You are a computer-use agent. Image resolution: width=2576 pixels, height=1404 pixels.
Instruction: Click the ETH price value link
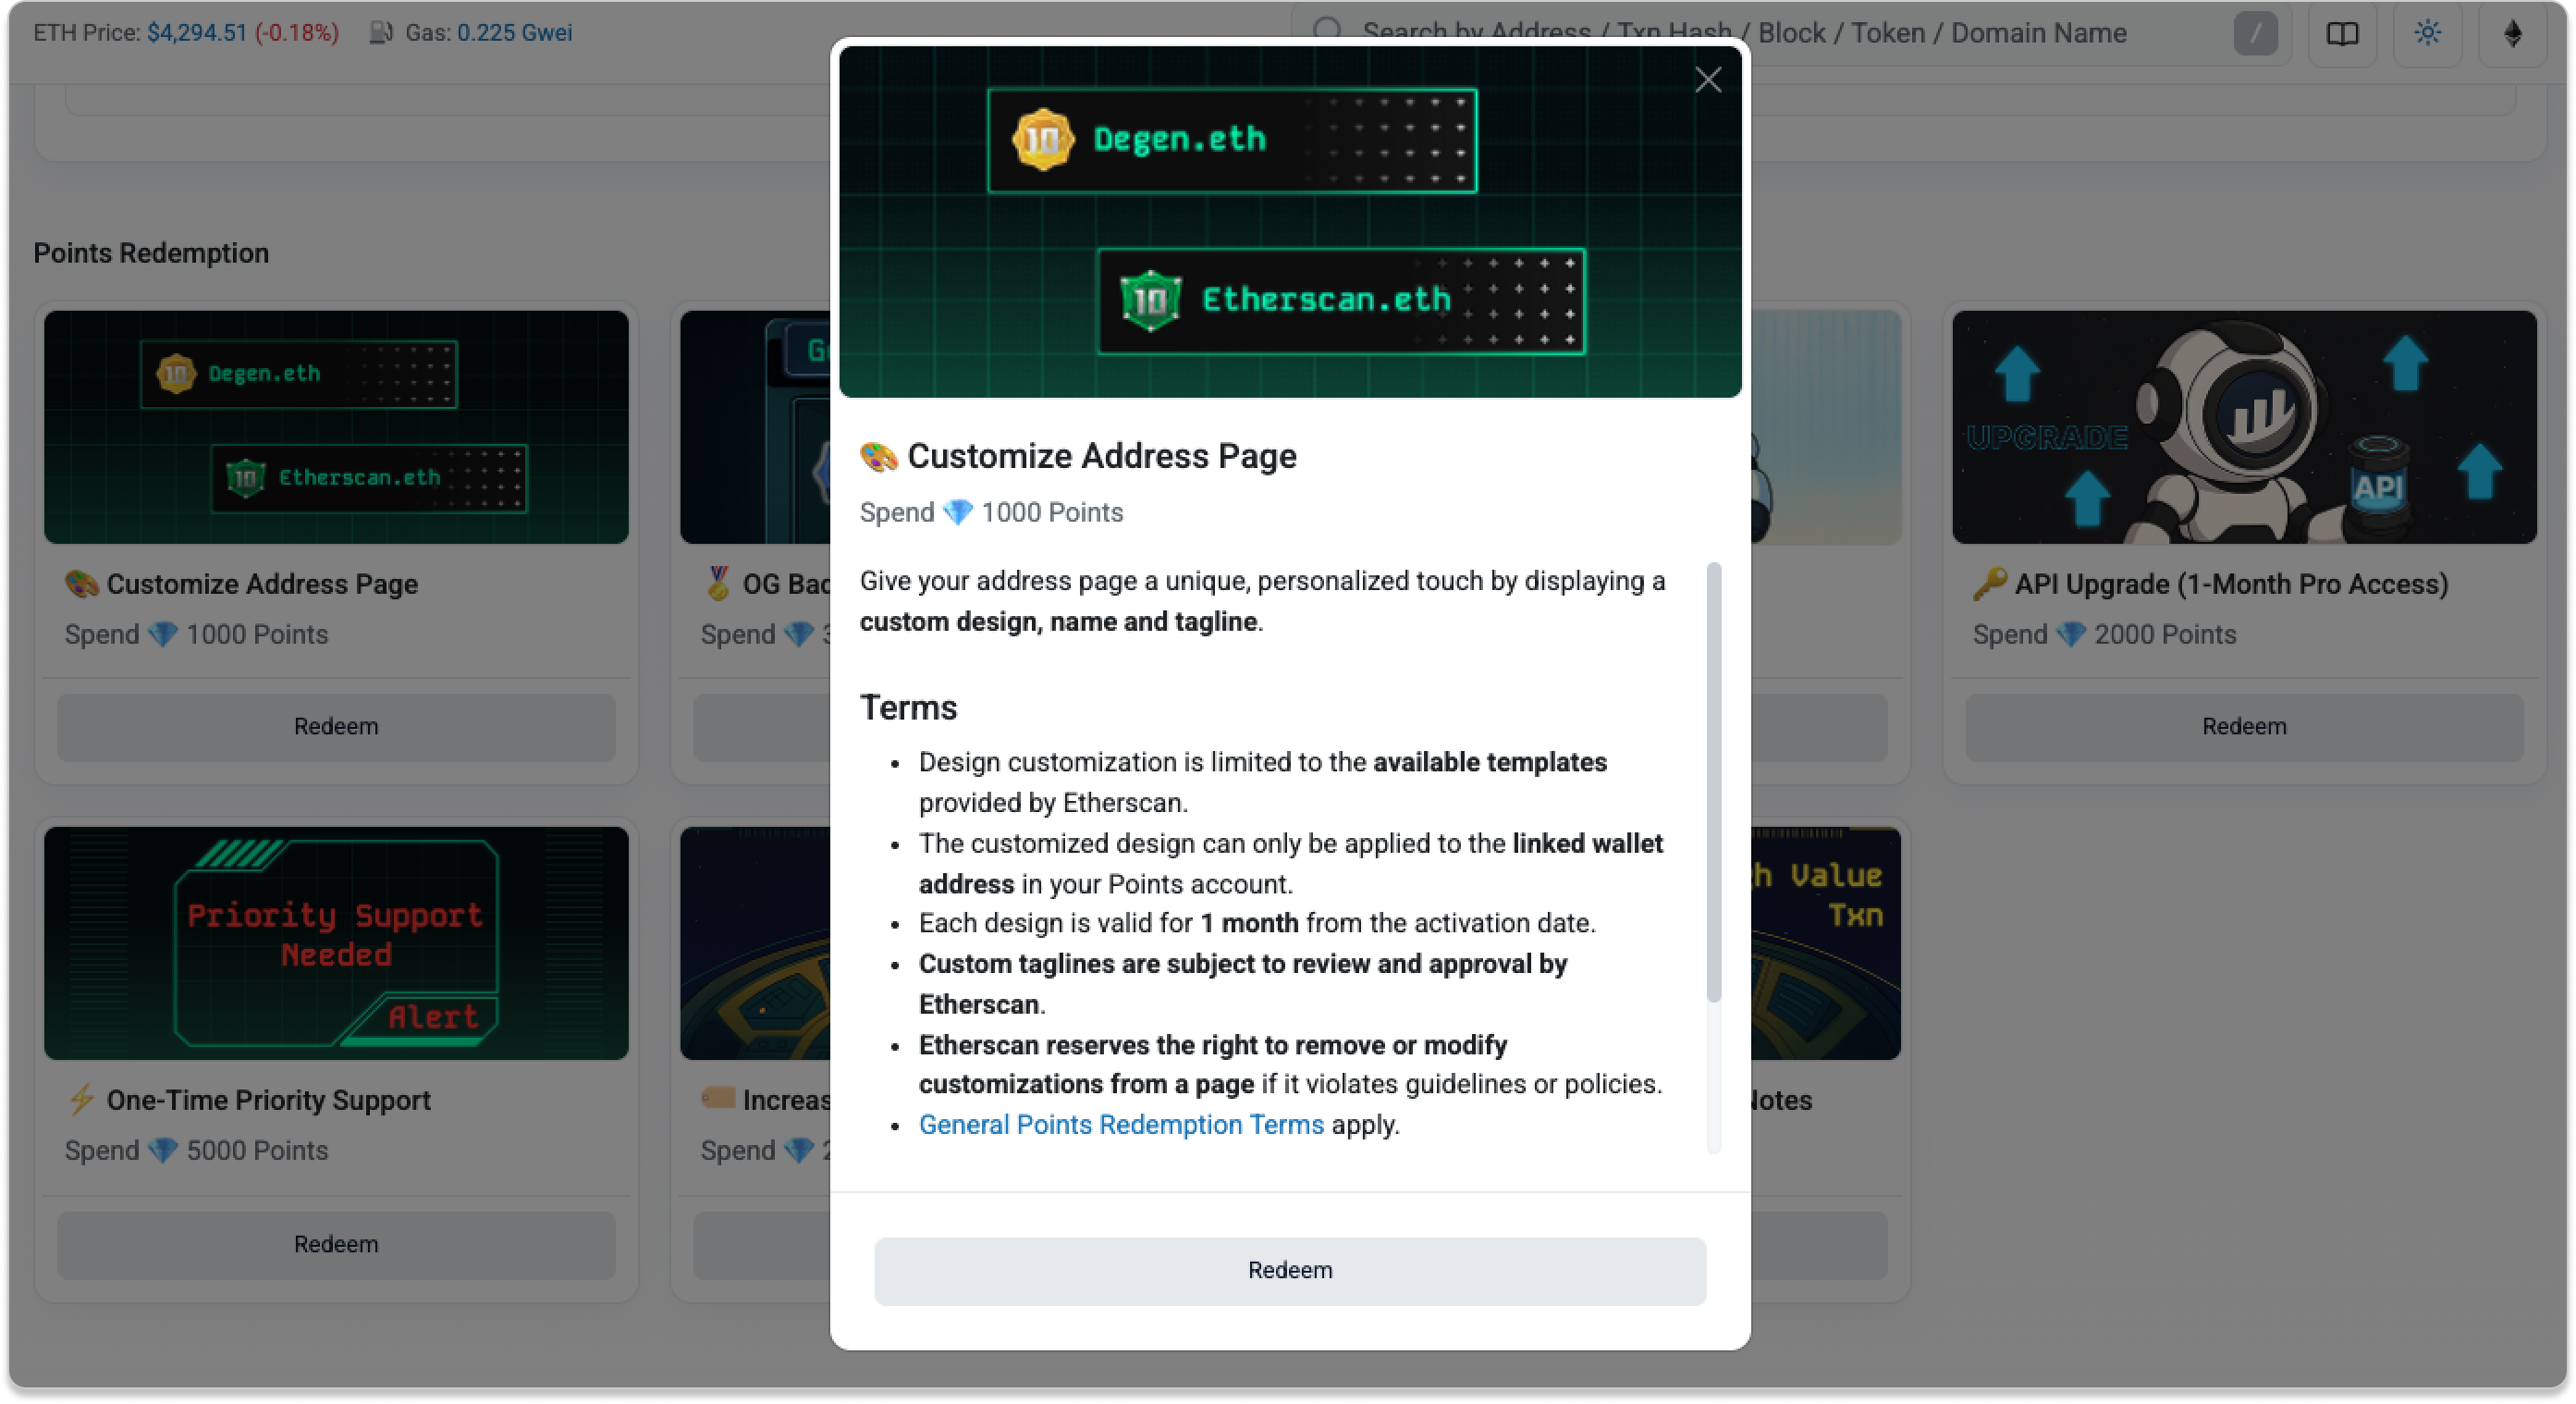coord(196,33)
